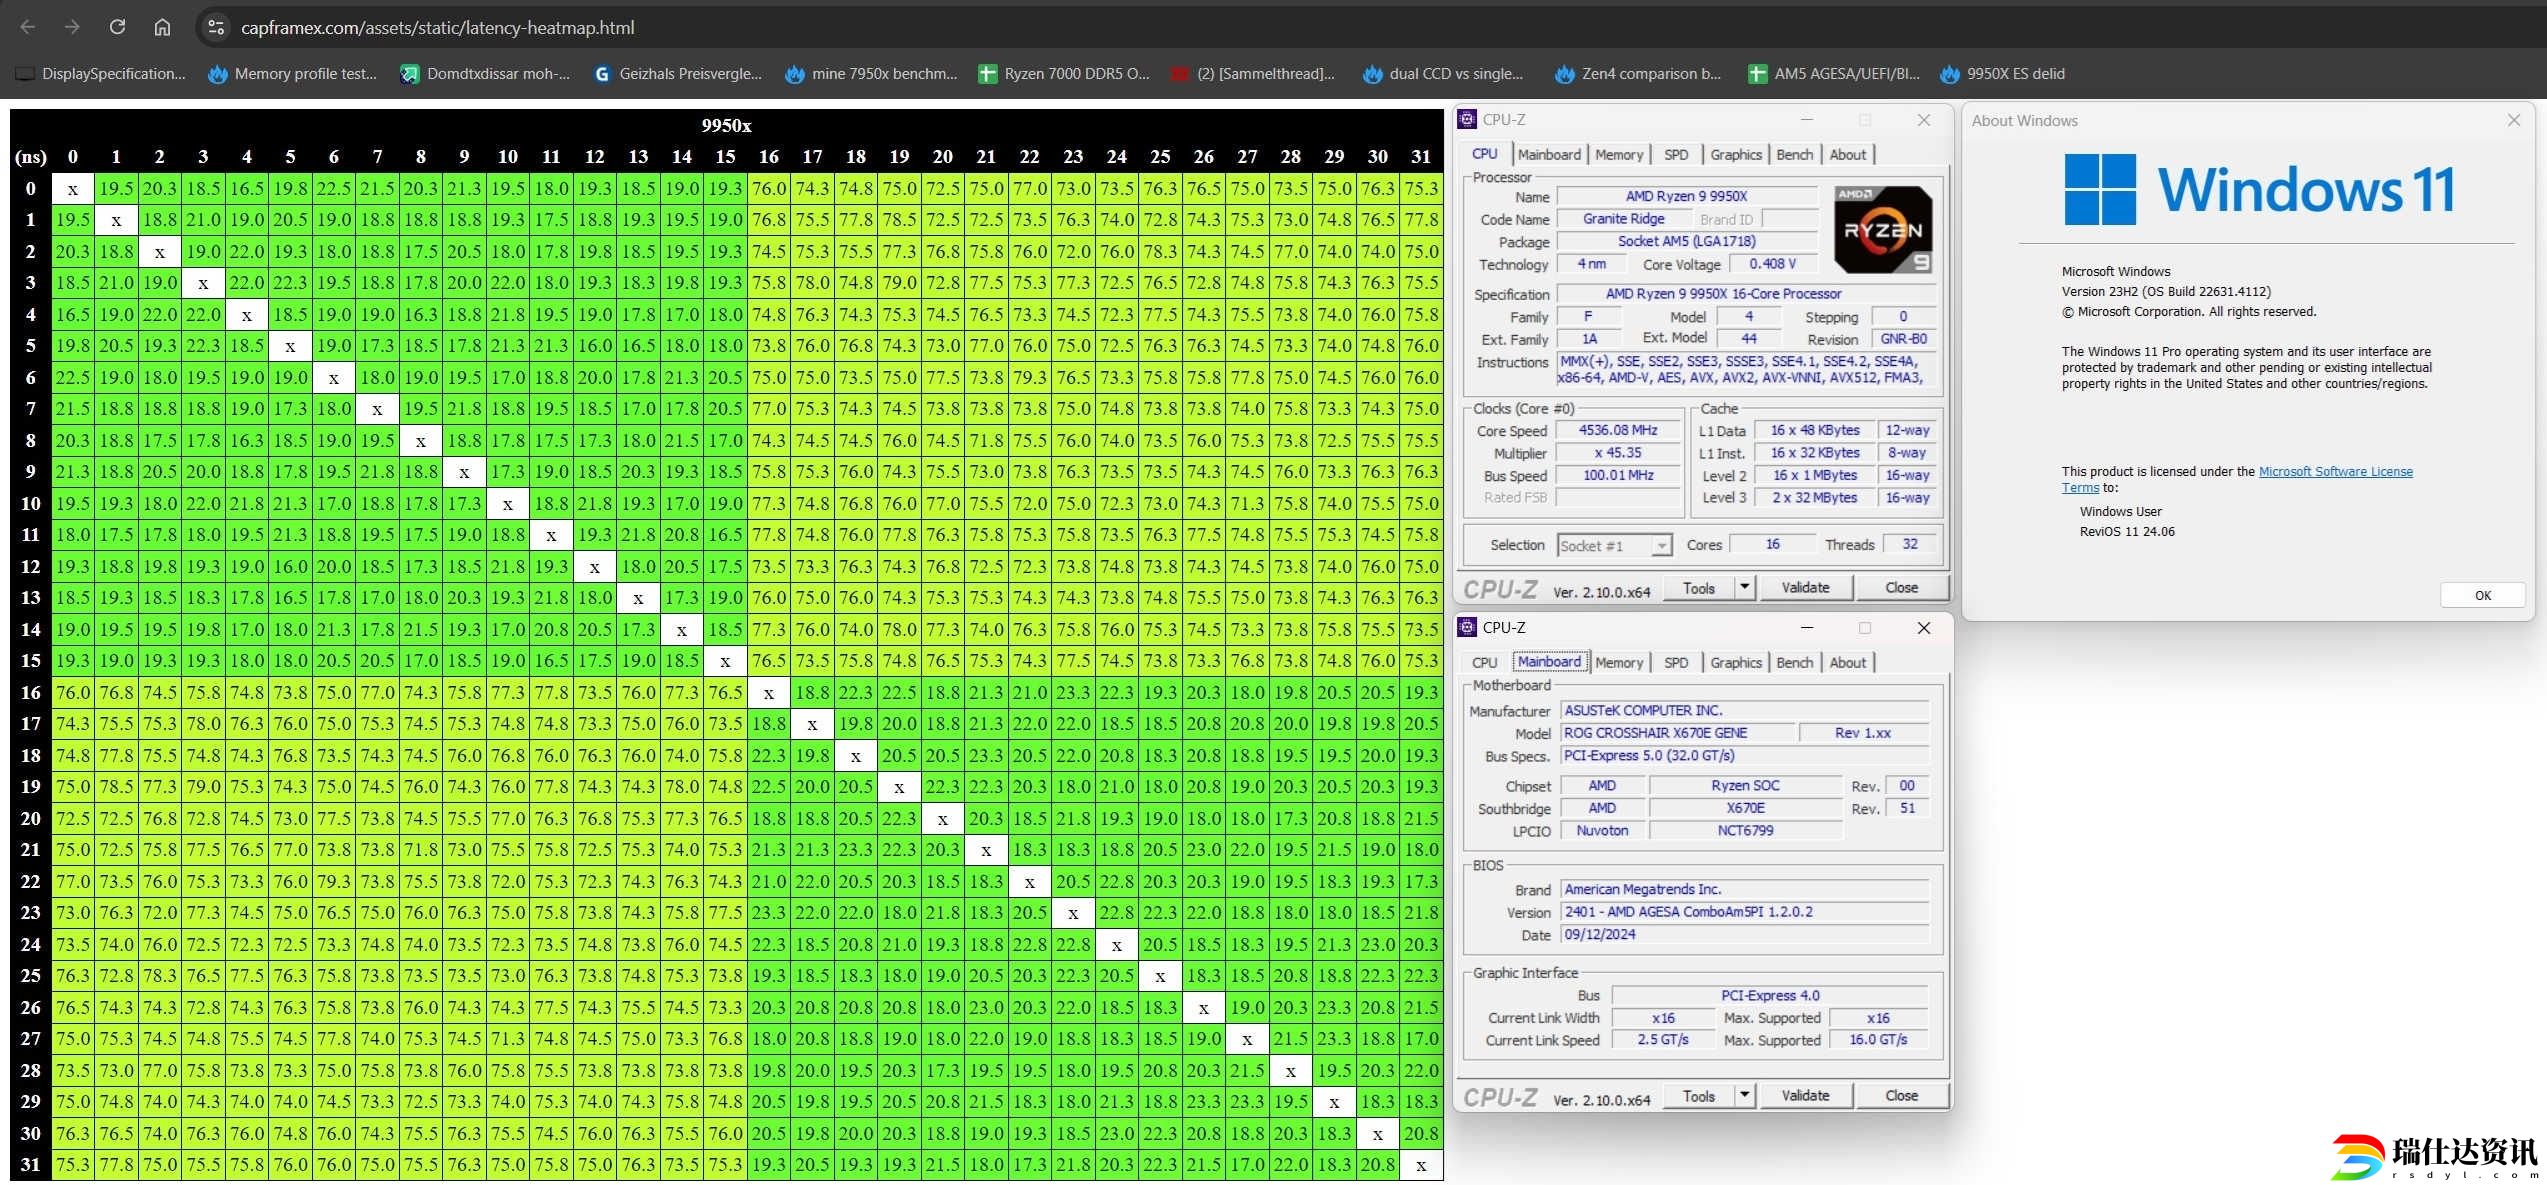
Task: Open Graphics tab in lower CPU-Z window
Action: point(1735,662)
